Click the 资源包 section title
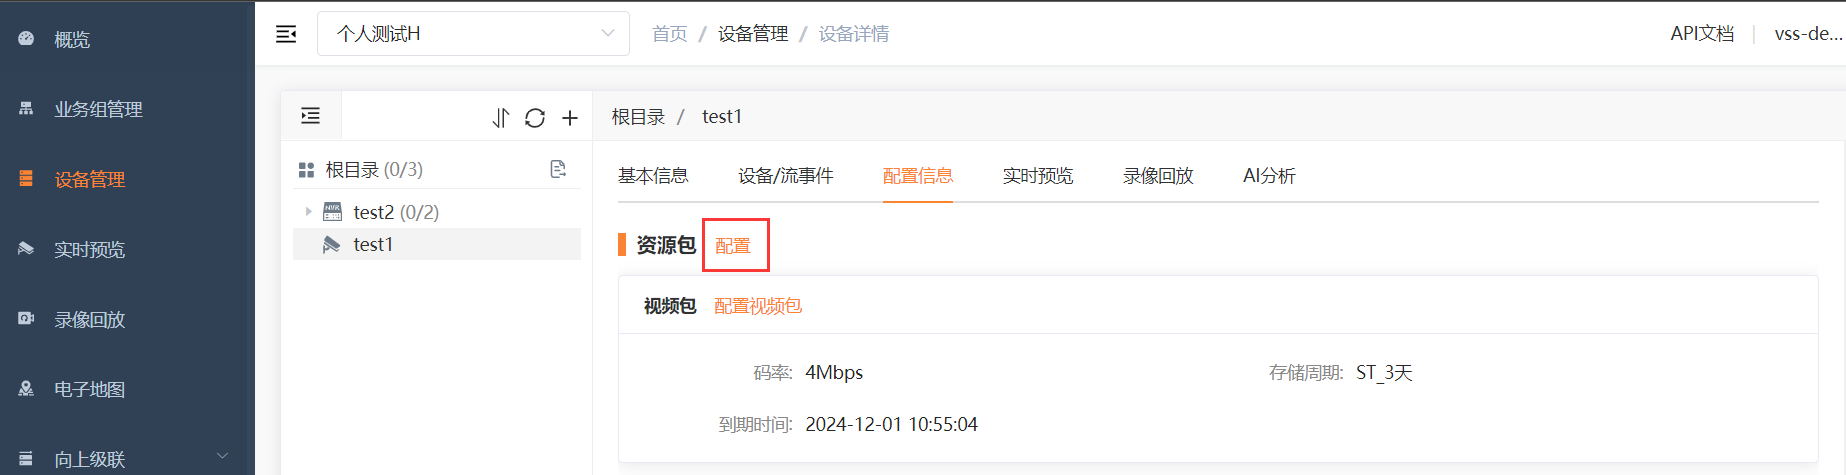Screen dimensions: 1846x475 point(666,245)
